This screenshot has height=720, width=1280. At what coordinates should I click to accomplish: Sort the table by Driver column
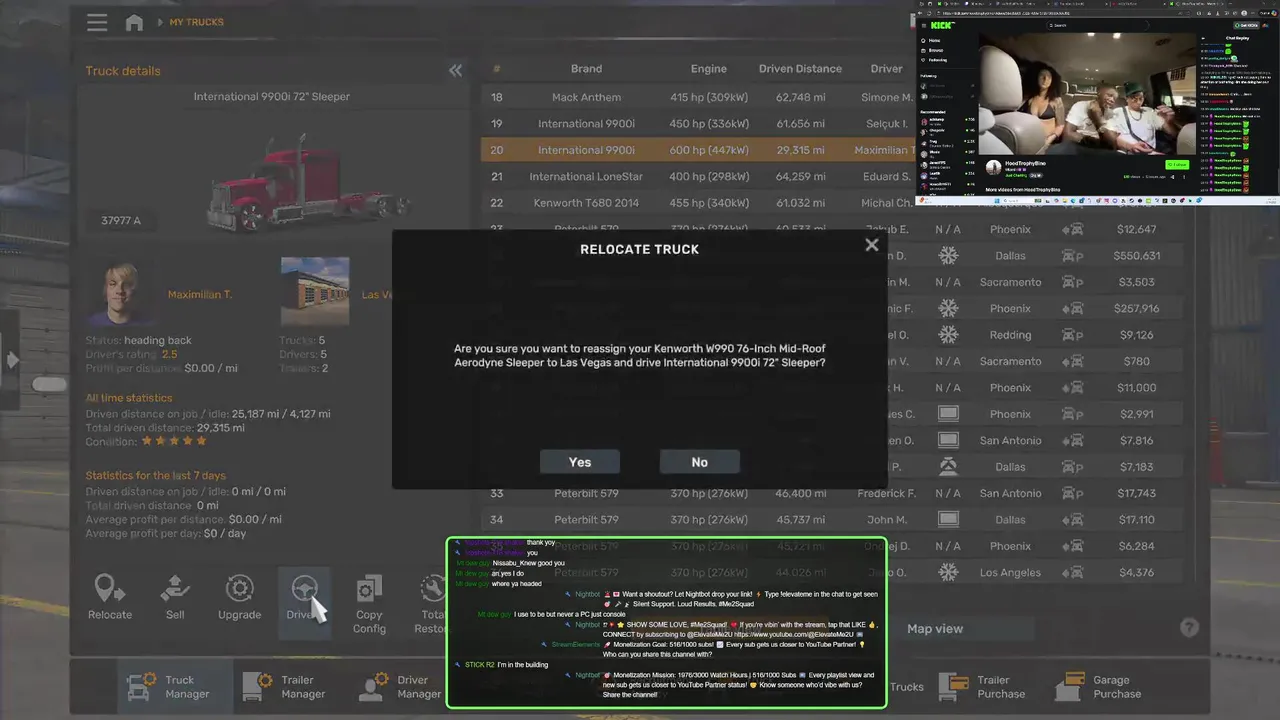coord(886,69)
